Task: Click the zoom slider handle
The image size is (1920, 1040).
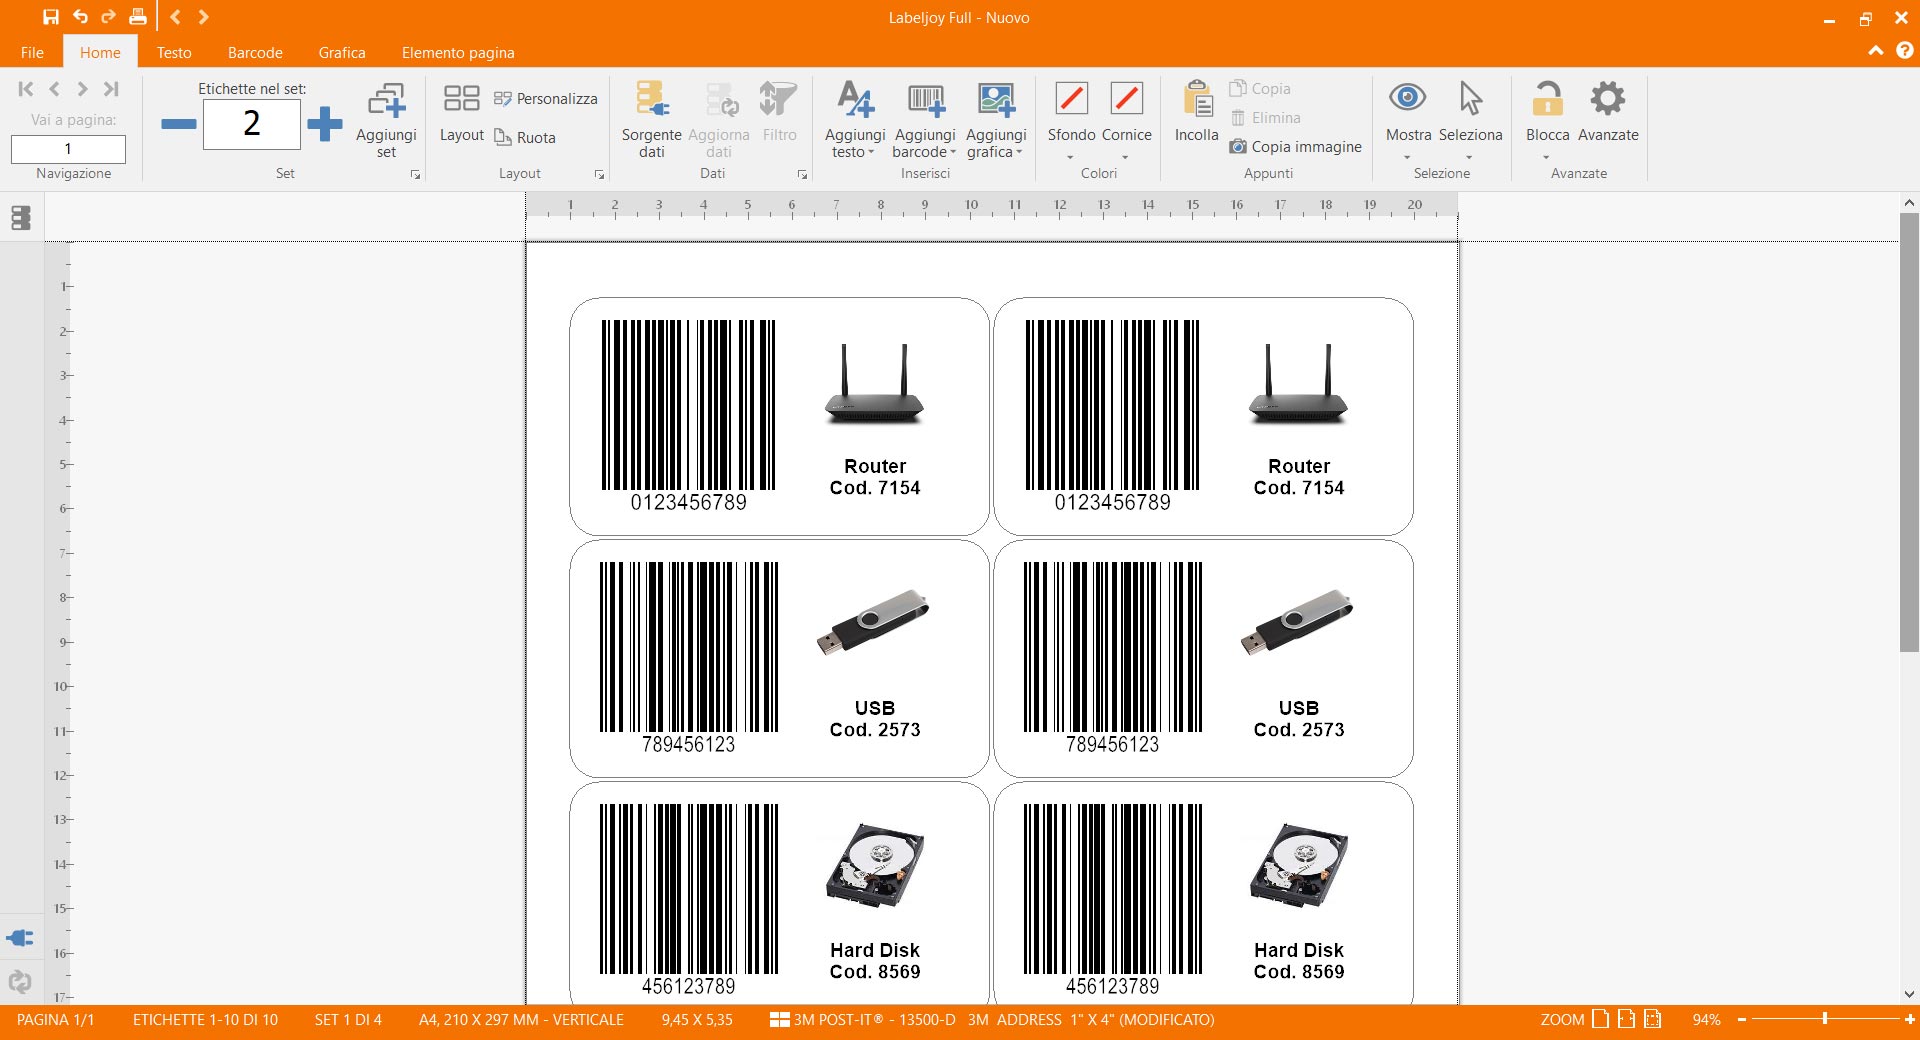Action: tap(1825, 1019)
